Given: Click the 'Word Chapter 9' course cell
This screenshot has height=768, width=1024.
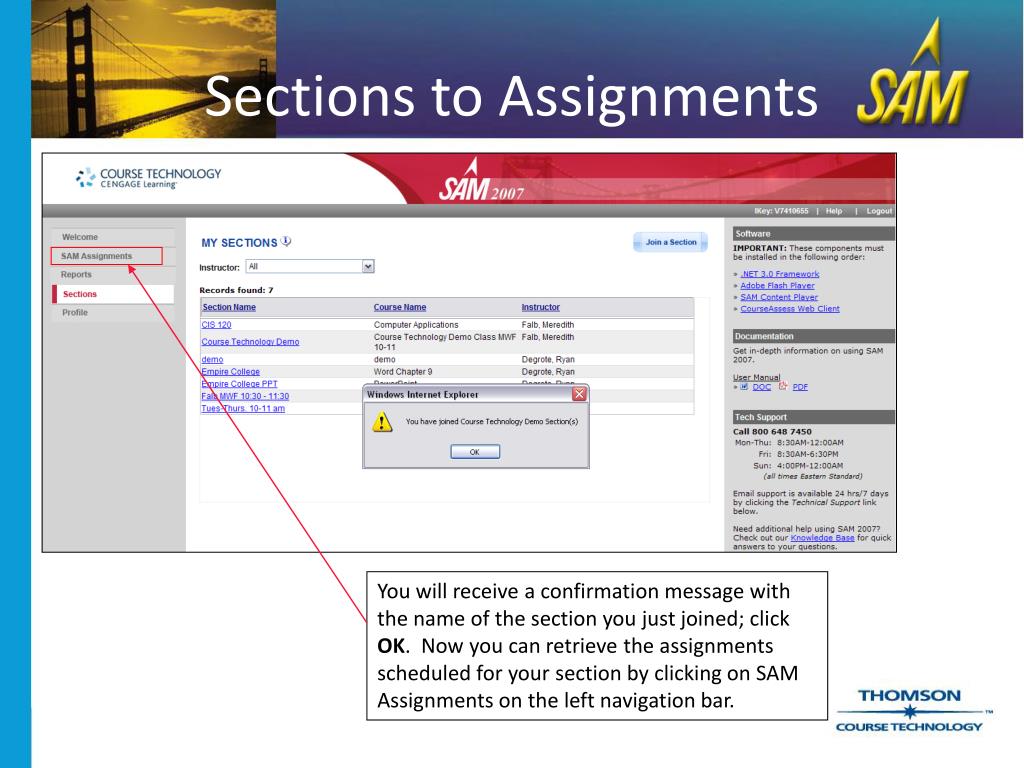Looking at the screenshot, I should (x=403, y=372).
